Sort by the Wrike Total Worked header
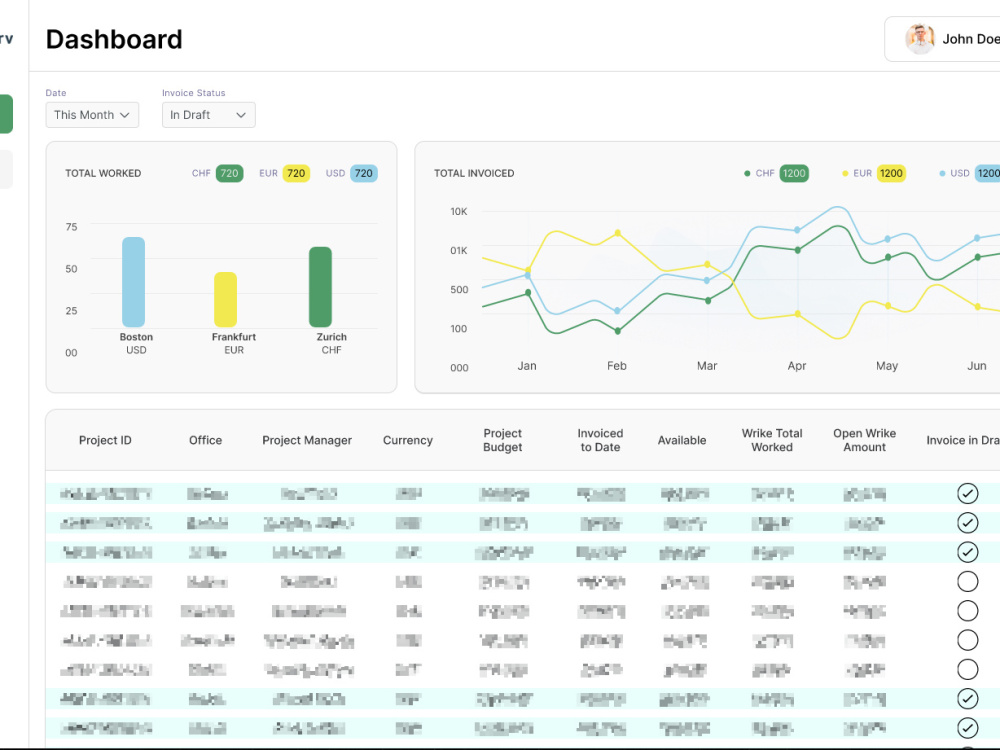The image size is (1000, 750). pos(772,440)
